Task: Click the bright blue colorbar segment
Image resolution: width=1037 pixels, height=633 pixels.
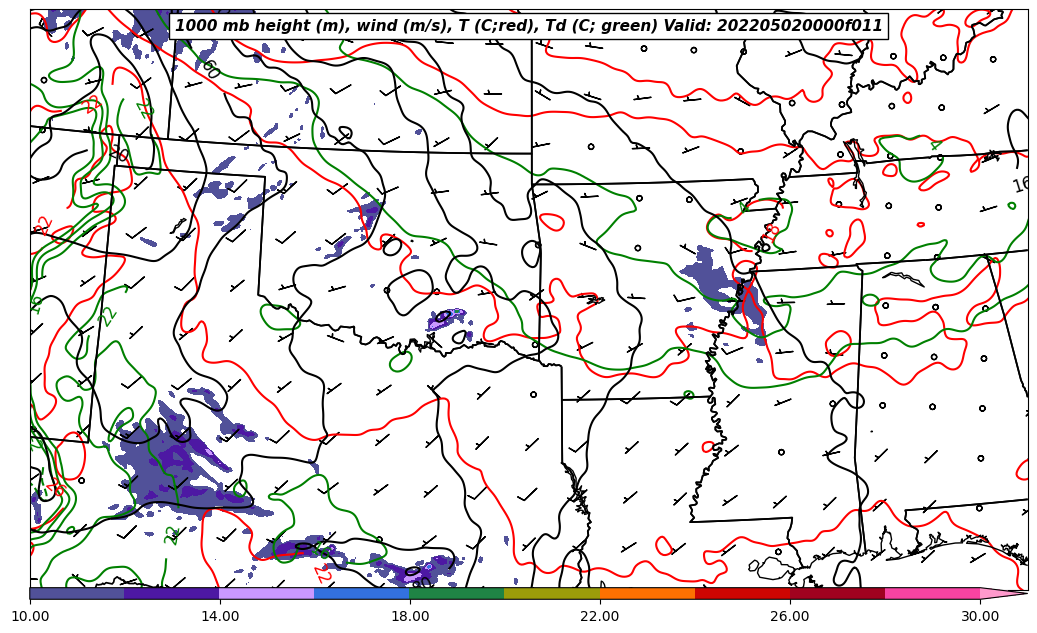Action: tap(362, 593)
